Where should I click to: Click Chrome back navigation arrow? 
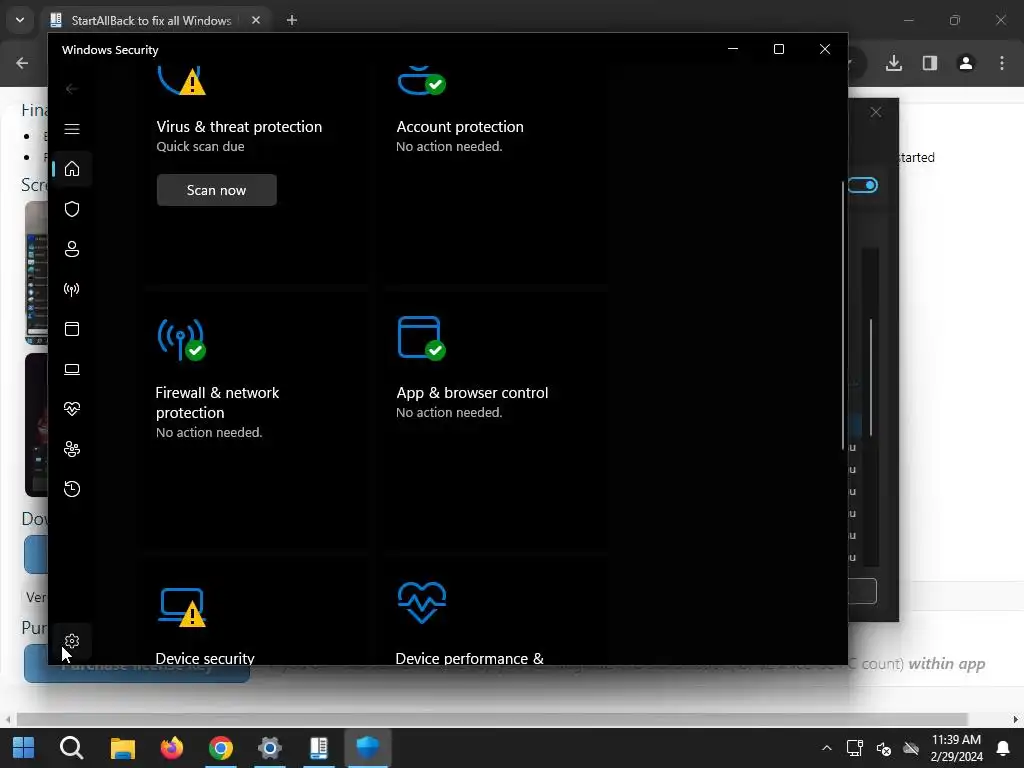(22, 63)
